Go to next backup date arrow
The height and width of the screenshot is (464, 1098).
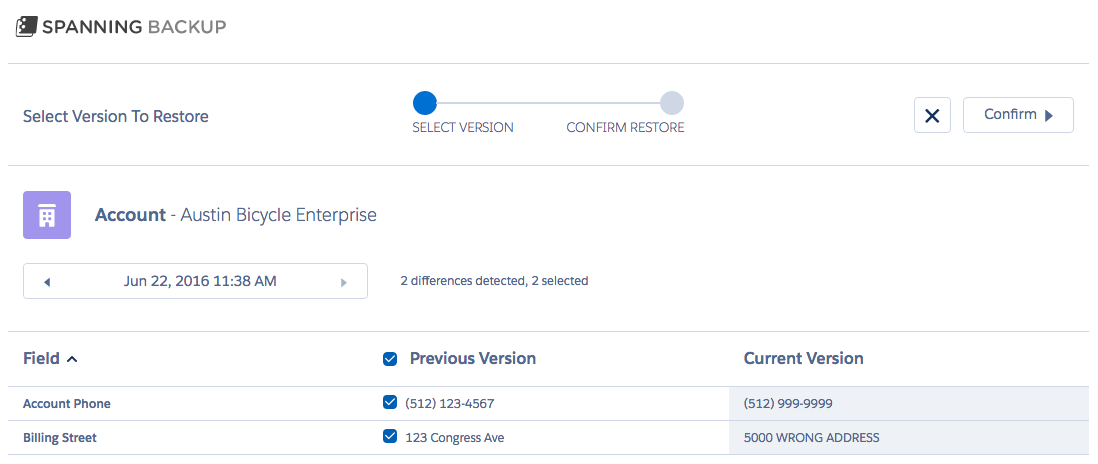point(344,282)
